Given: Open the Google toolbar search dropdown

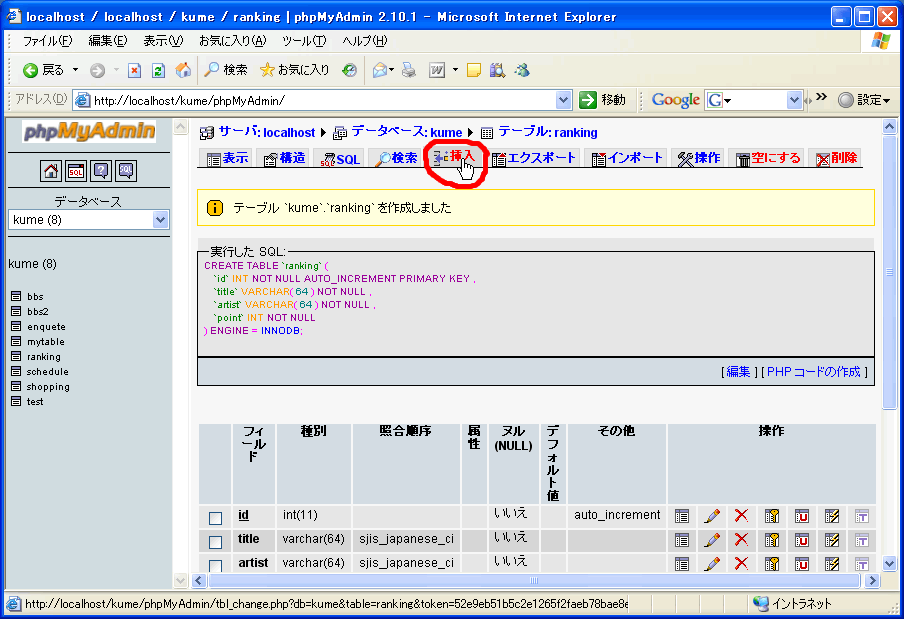Looking at the screenshot, I should point(794,100).
